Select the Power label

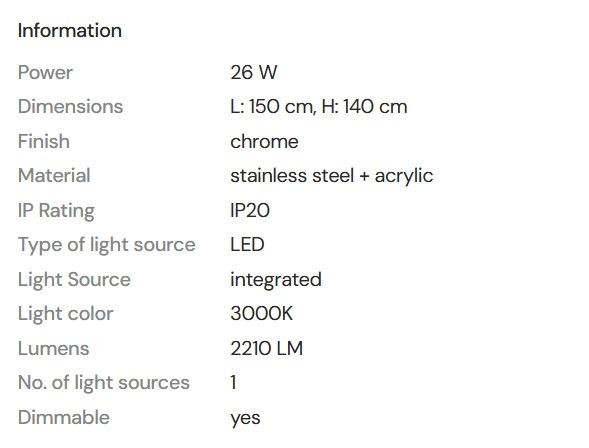pos(45,72)
